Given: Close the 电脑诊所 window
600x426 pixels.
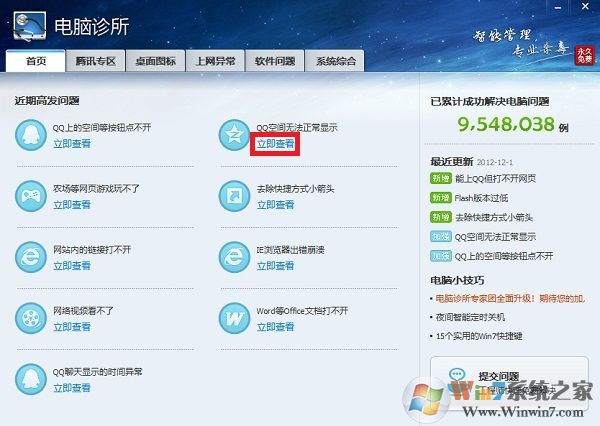Looking at the screenshot, I should 585,7.
